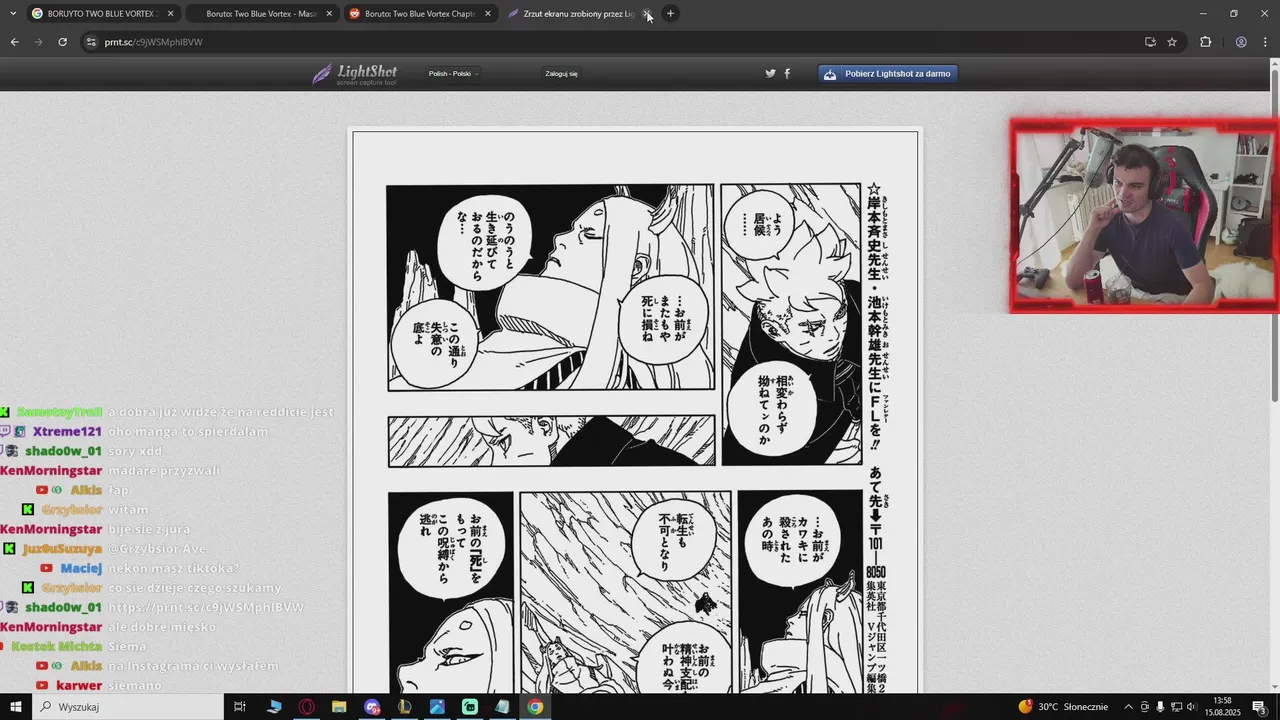
Task: Click chat username Xtreme121
Action: 67,431
